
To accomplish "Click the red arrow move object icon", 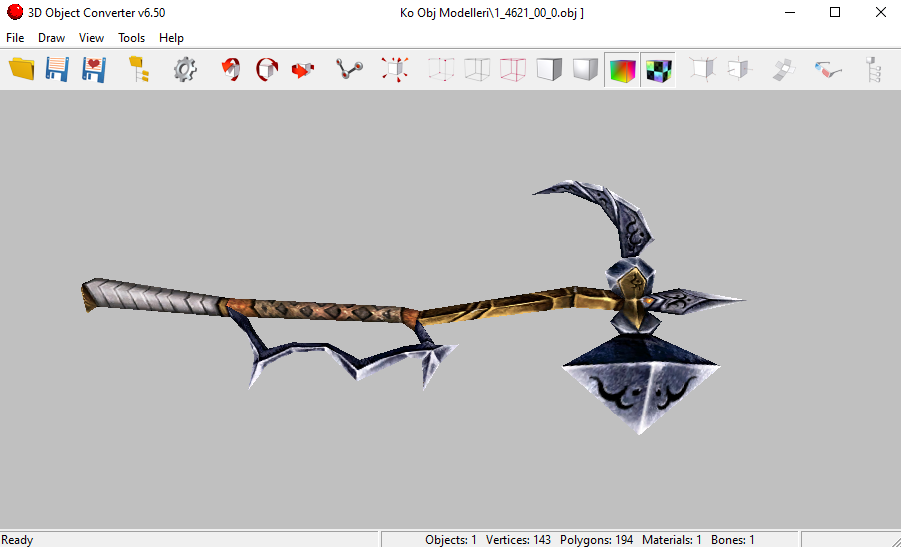I will pos(303,70).
